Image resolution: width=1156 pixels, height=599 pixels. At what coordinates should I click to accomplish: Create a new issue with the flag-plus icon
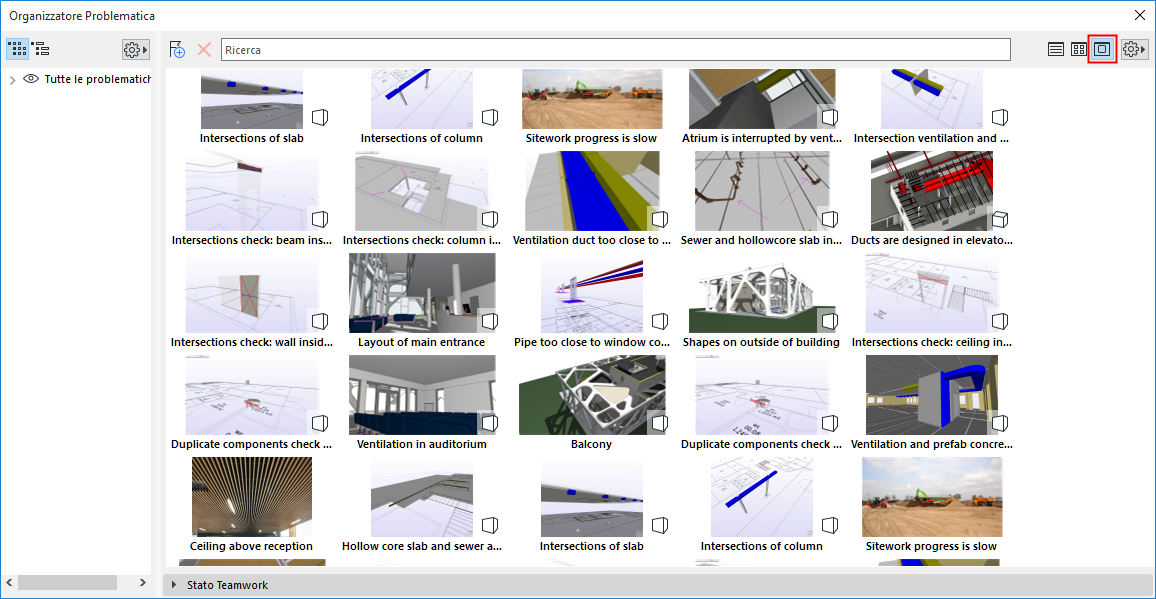coord(177,49)
